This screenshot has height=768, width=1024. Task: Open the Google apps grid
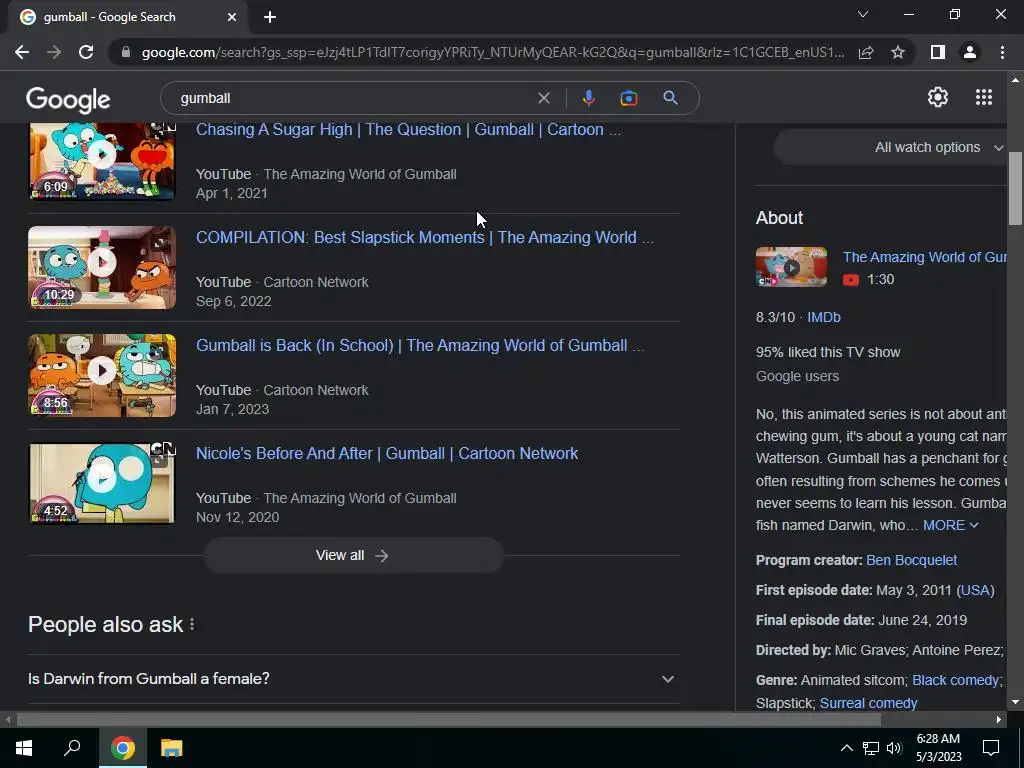984,97
